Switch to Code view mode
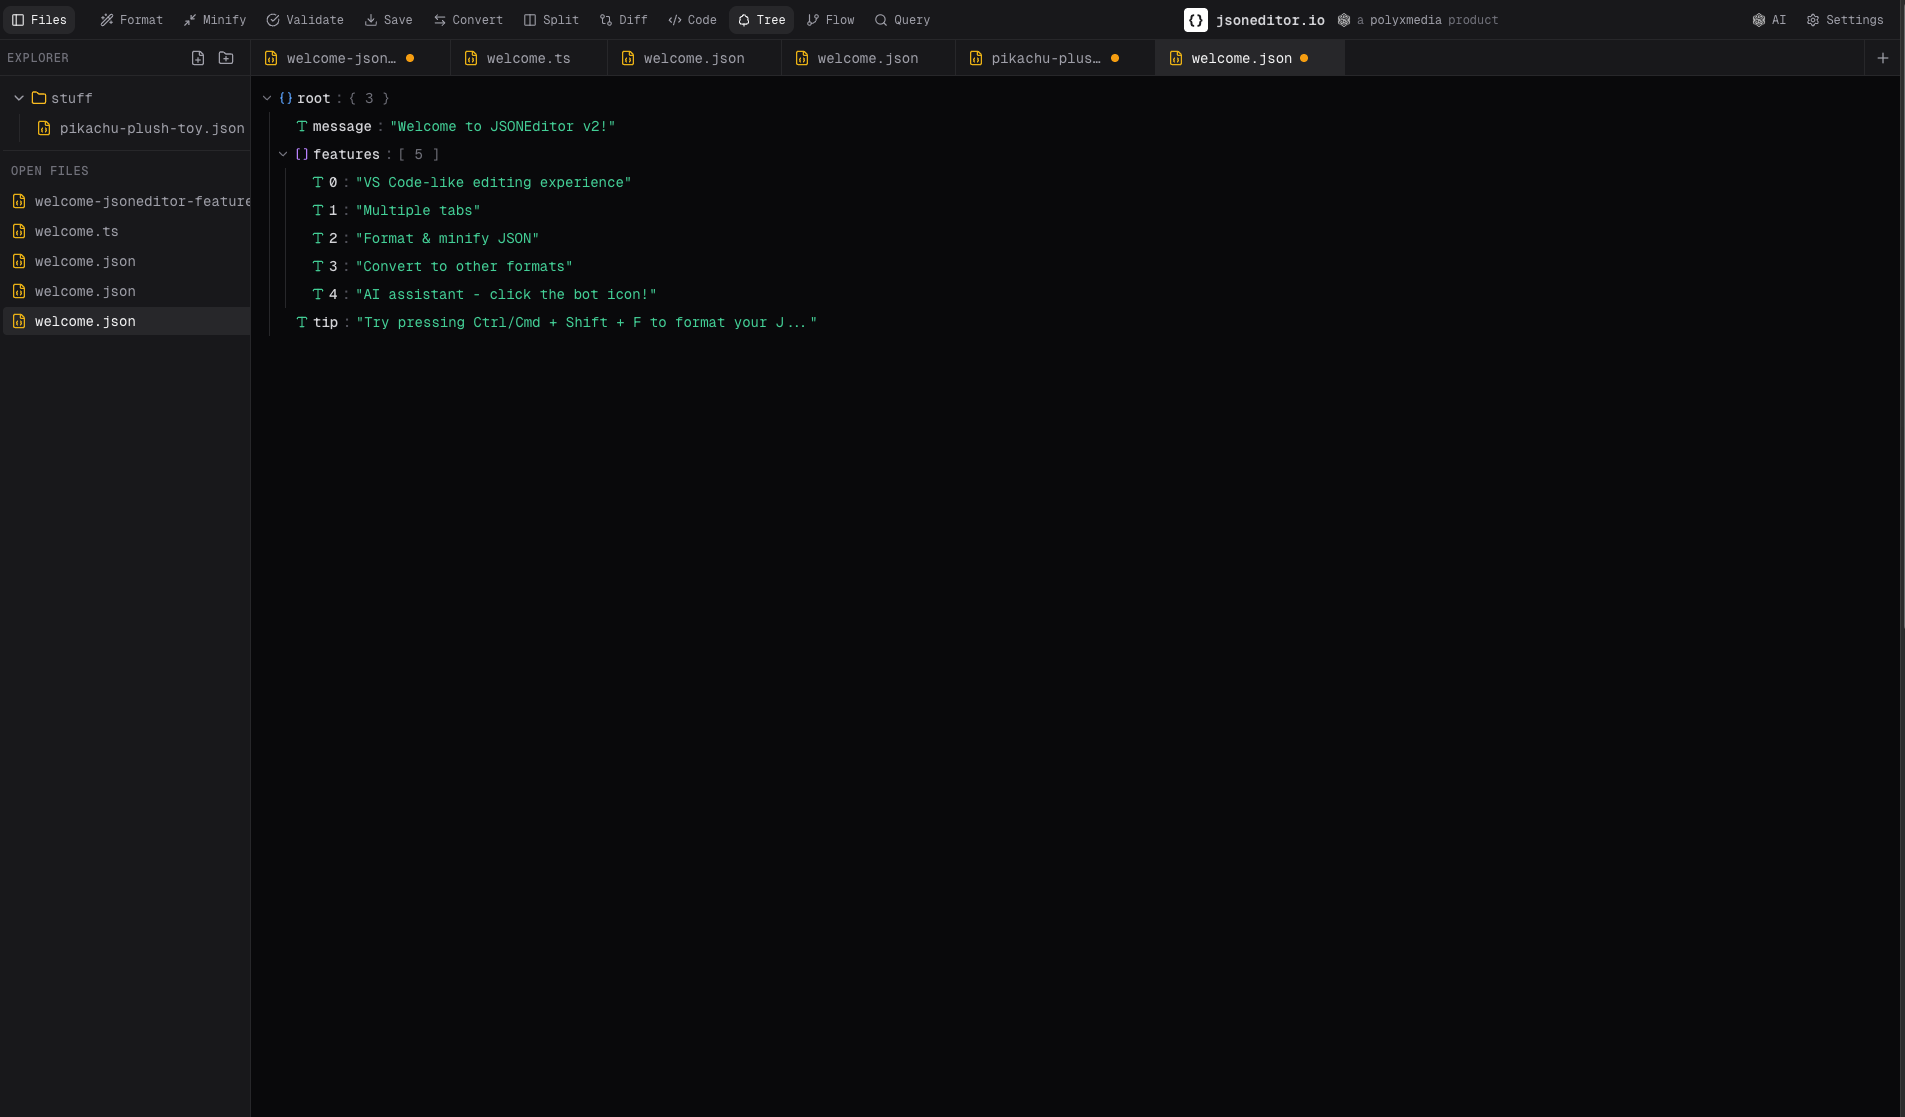Screen dimensions: 1905x1117 (x=692, y=19)
